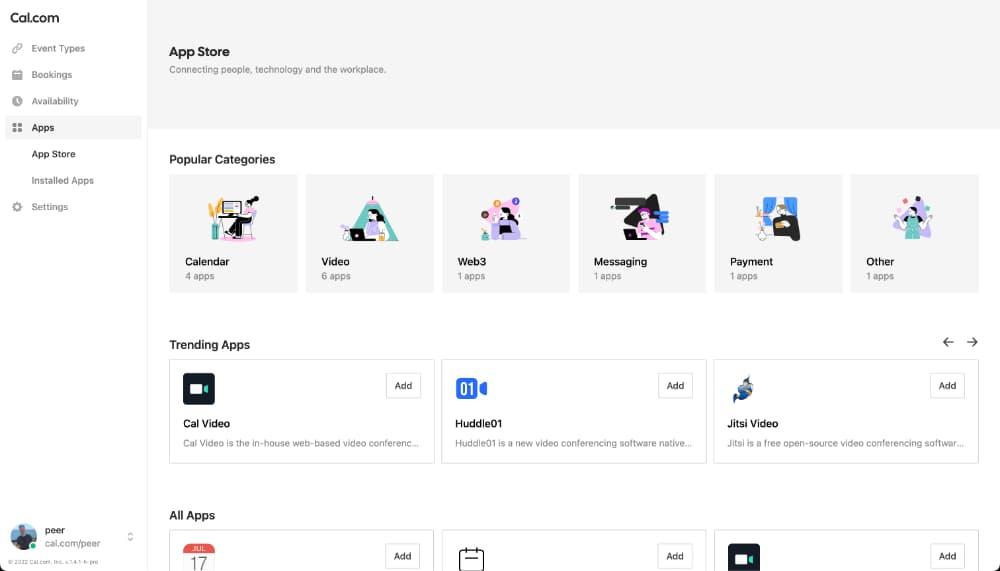This screenshot has height=571, width=1000.
Task: Open Settings via the gear icon
Action: click(x=17, y=207)
